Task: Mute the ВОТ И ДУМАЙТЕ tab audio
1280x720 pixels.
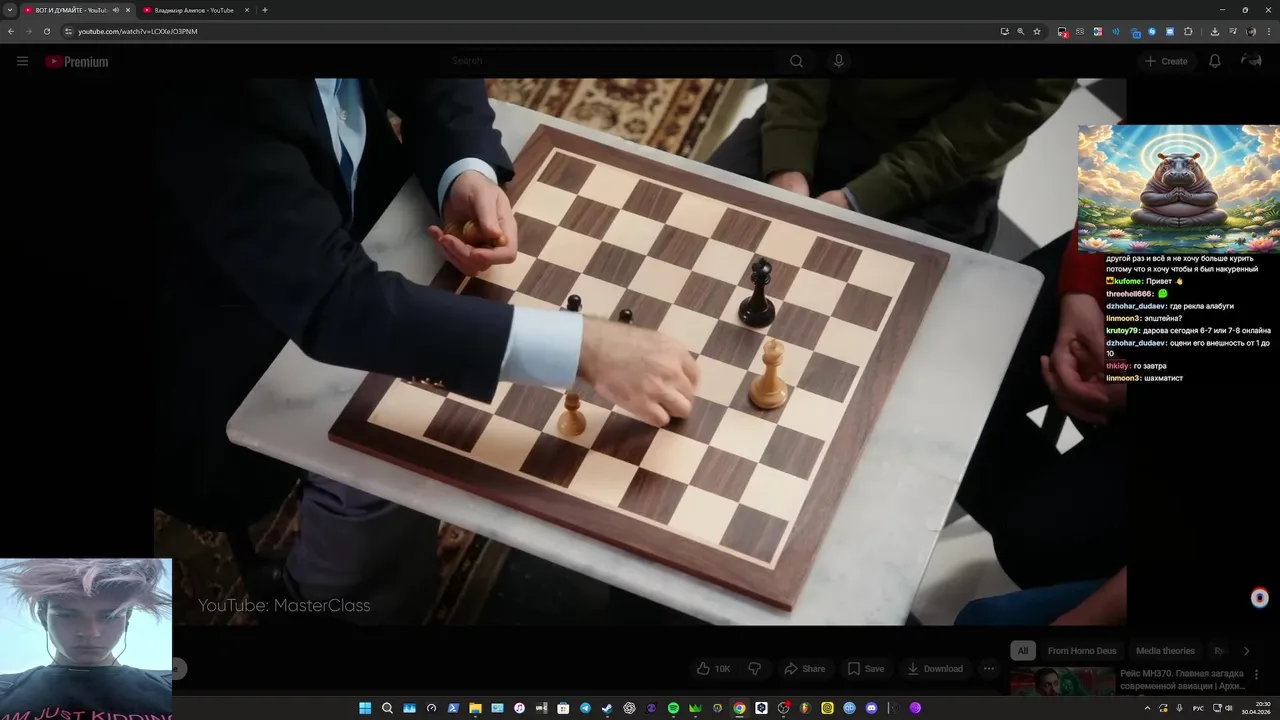Action: click(x=116, y=10)
